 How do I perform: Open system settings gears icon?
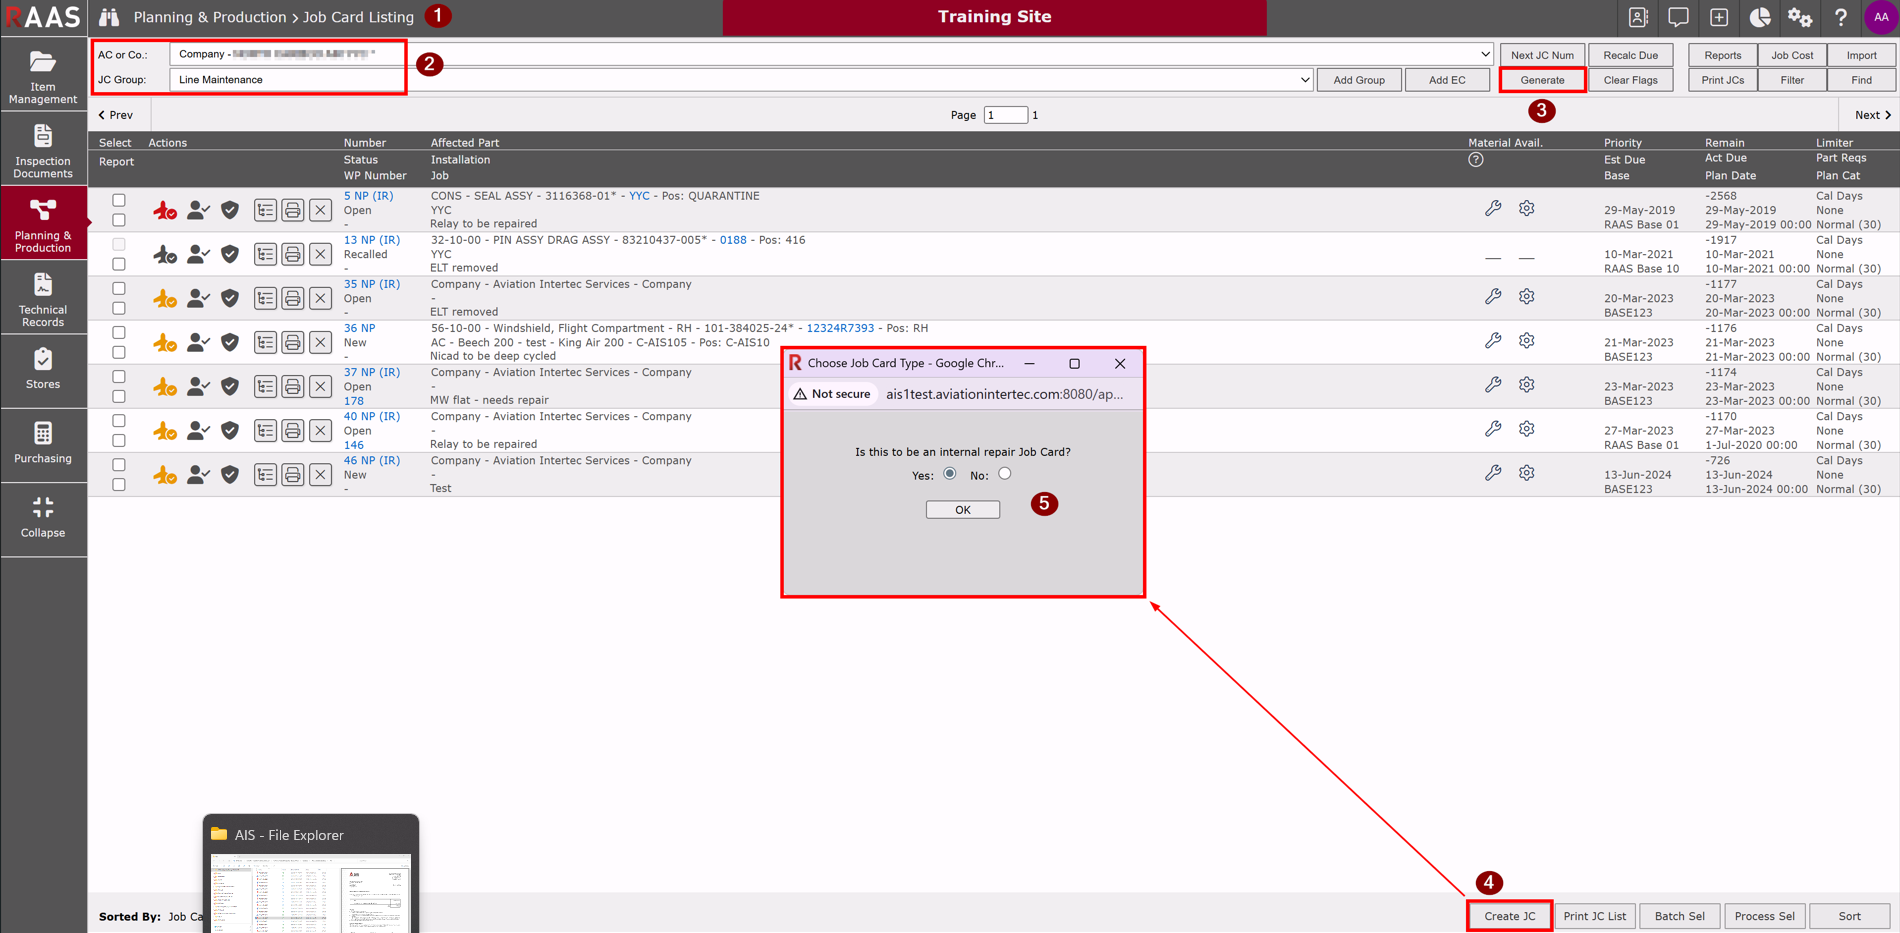point(1800,17)
